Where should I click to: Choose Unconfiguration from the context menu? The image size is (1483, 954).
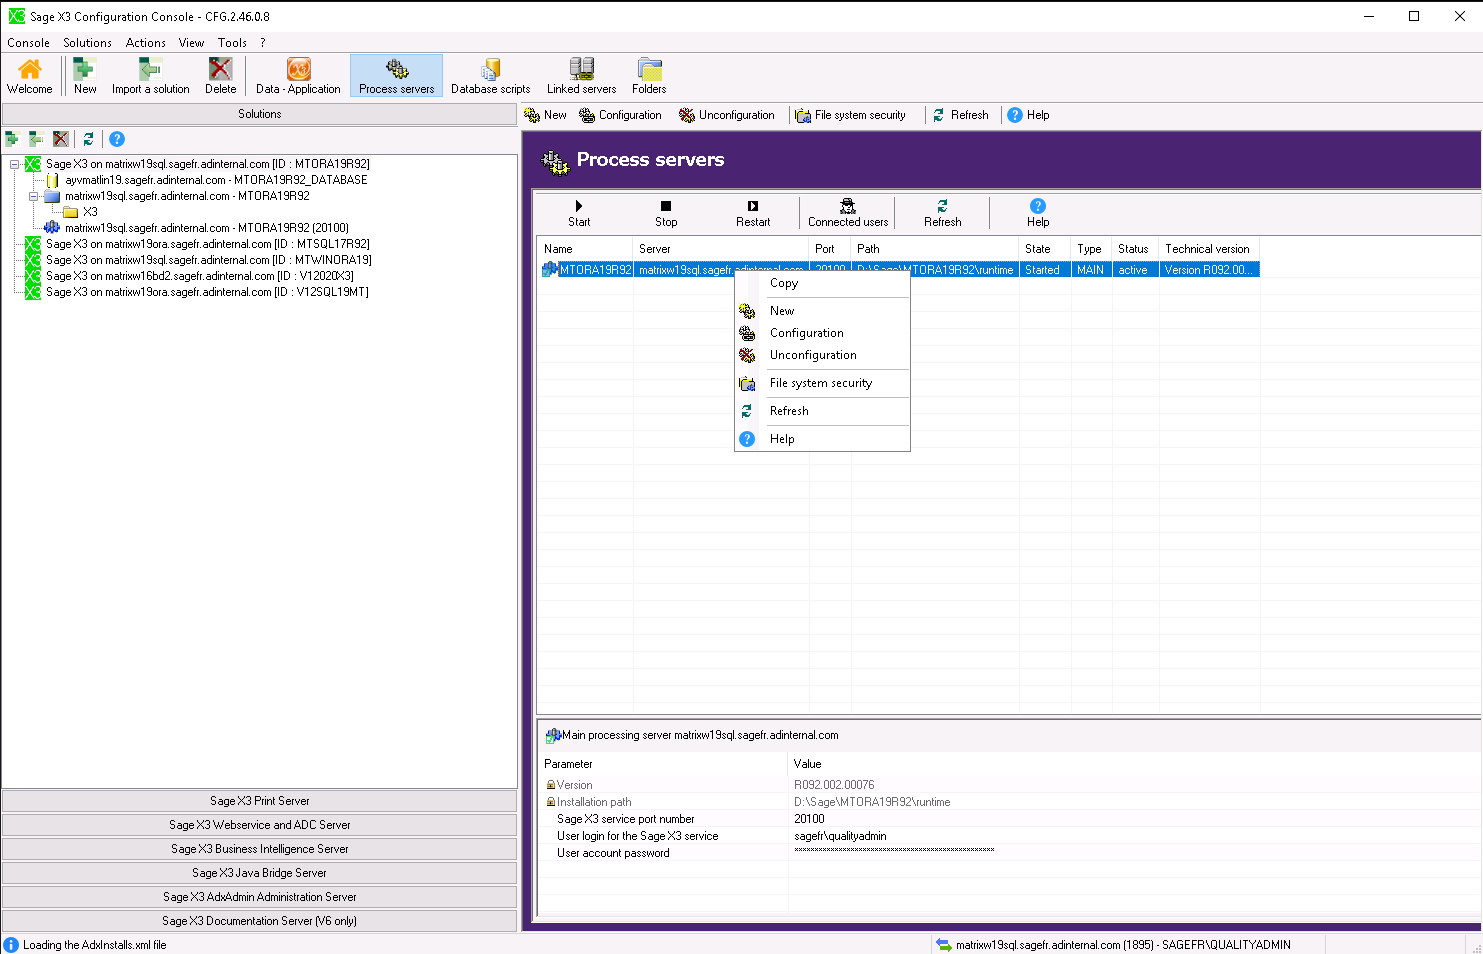(x=813, y=355)
